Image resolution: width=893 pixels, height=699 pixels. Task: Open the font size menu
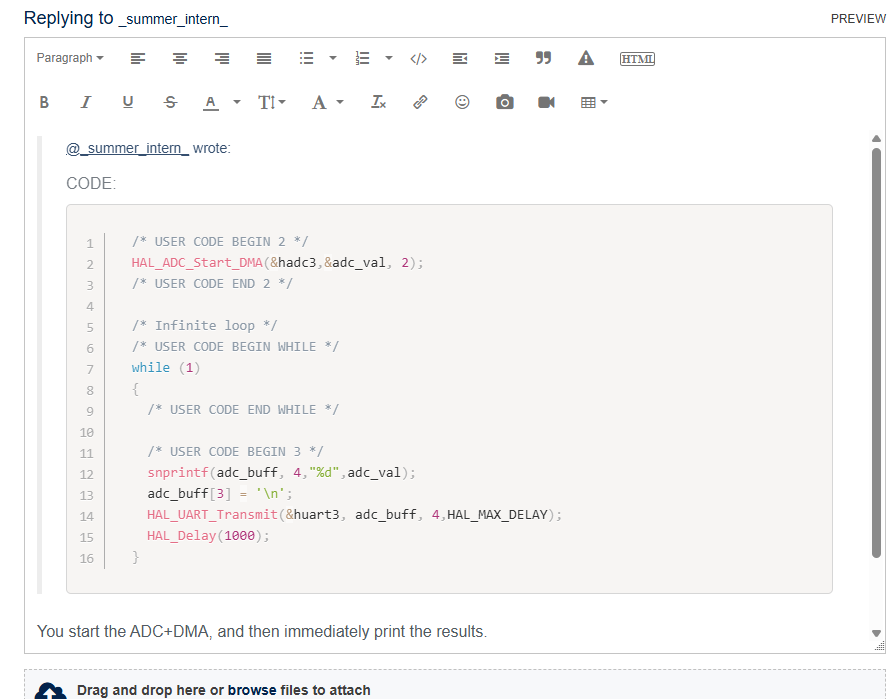point(271,101)
